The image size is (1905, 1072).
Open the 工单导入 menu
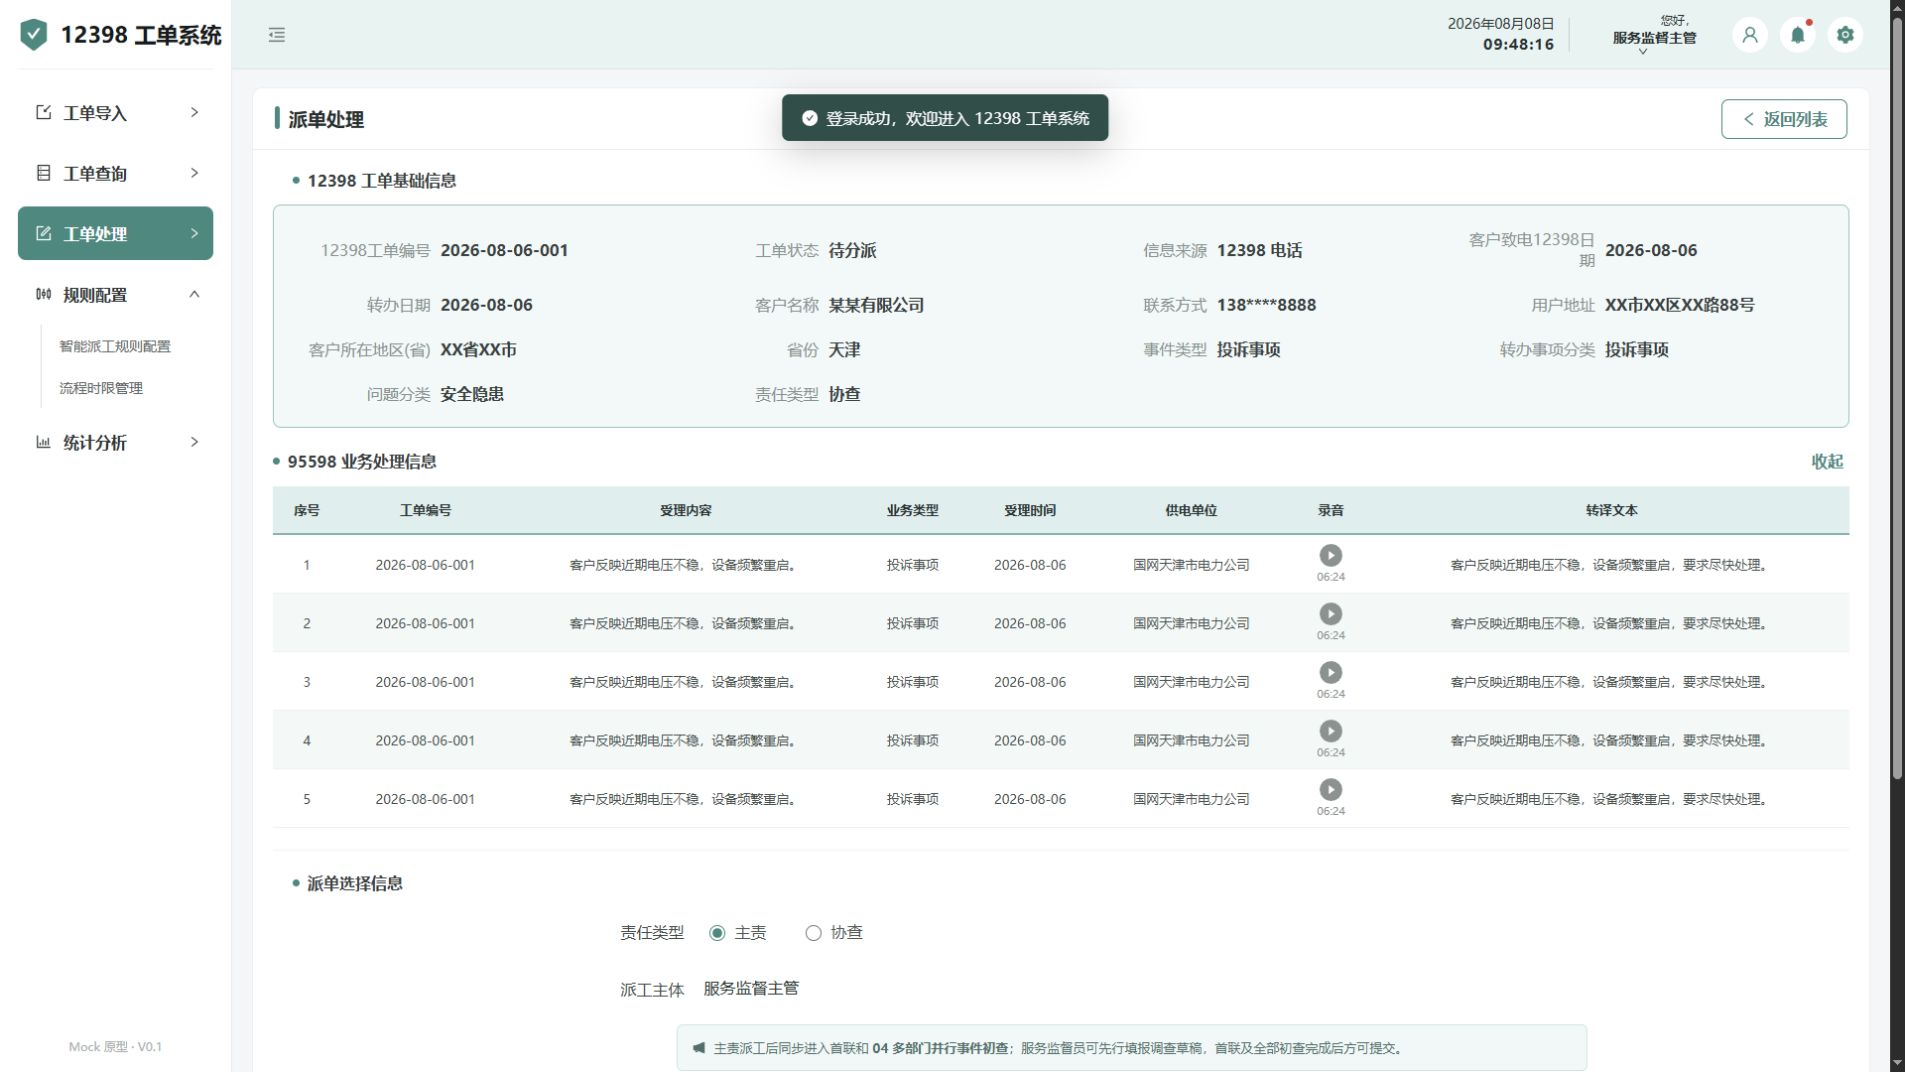(116, 112)
